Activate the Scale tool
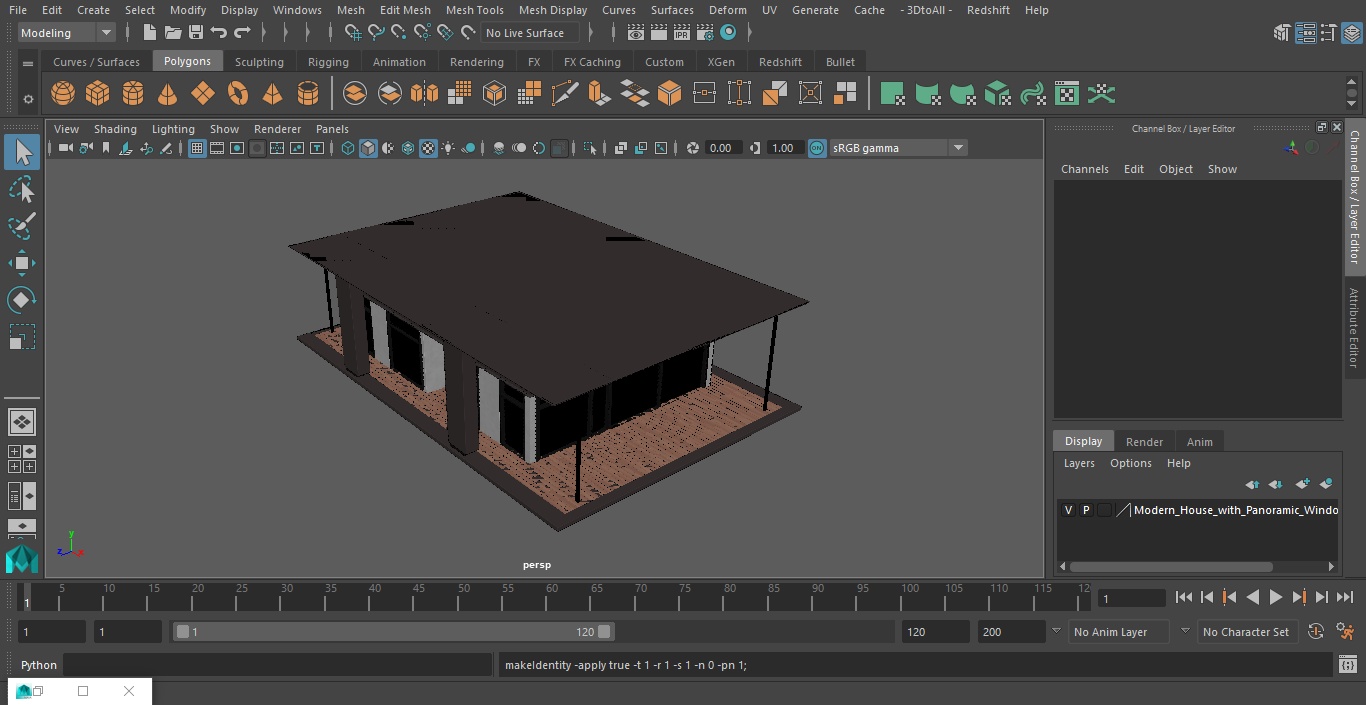 click(x=22, y=337)
